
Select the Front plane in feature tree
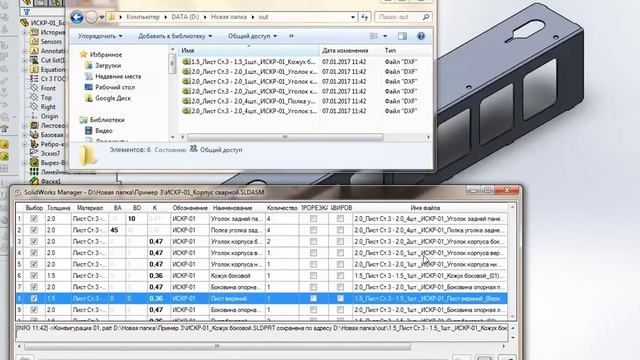(x=48, y=88)
